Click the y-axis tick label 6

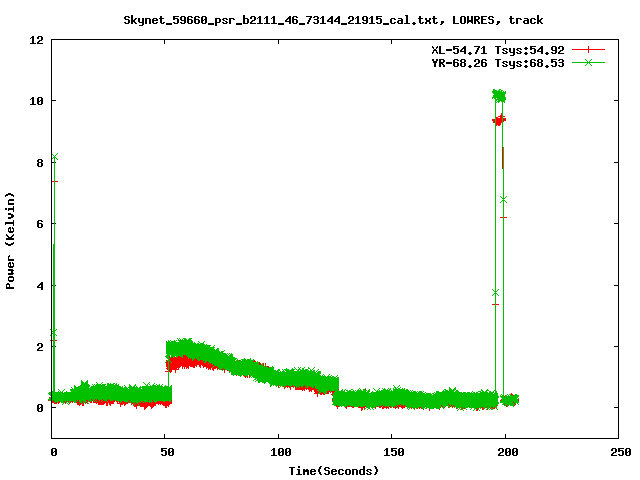click(x=40, y=224)
